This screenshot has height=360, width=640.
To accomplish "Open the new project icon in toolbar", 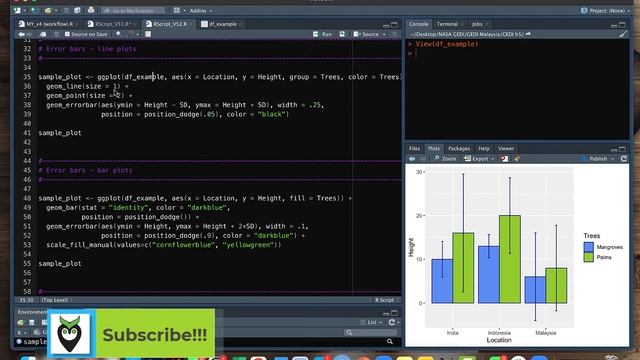I will click(35, 11).
